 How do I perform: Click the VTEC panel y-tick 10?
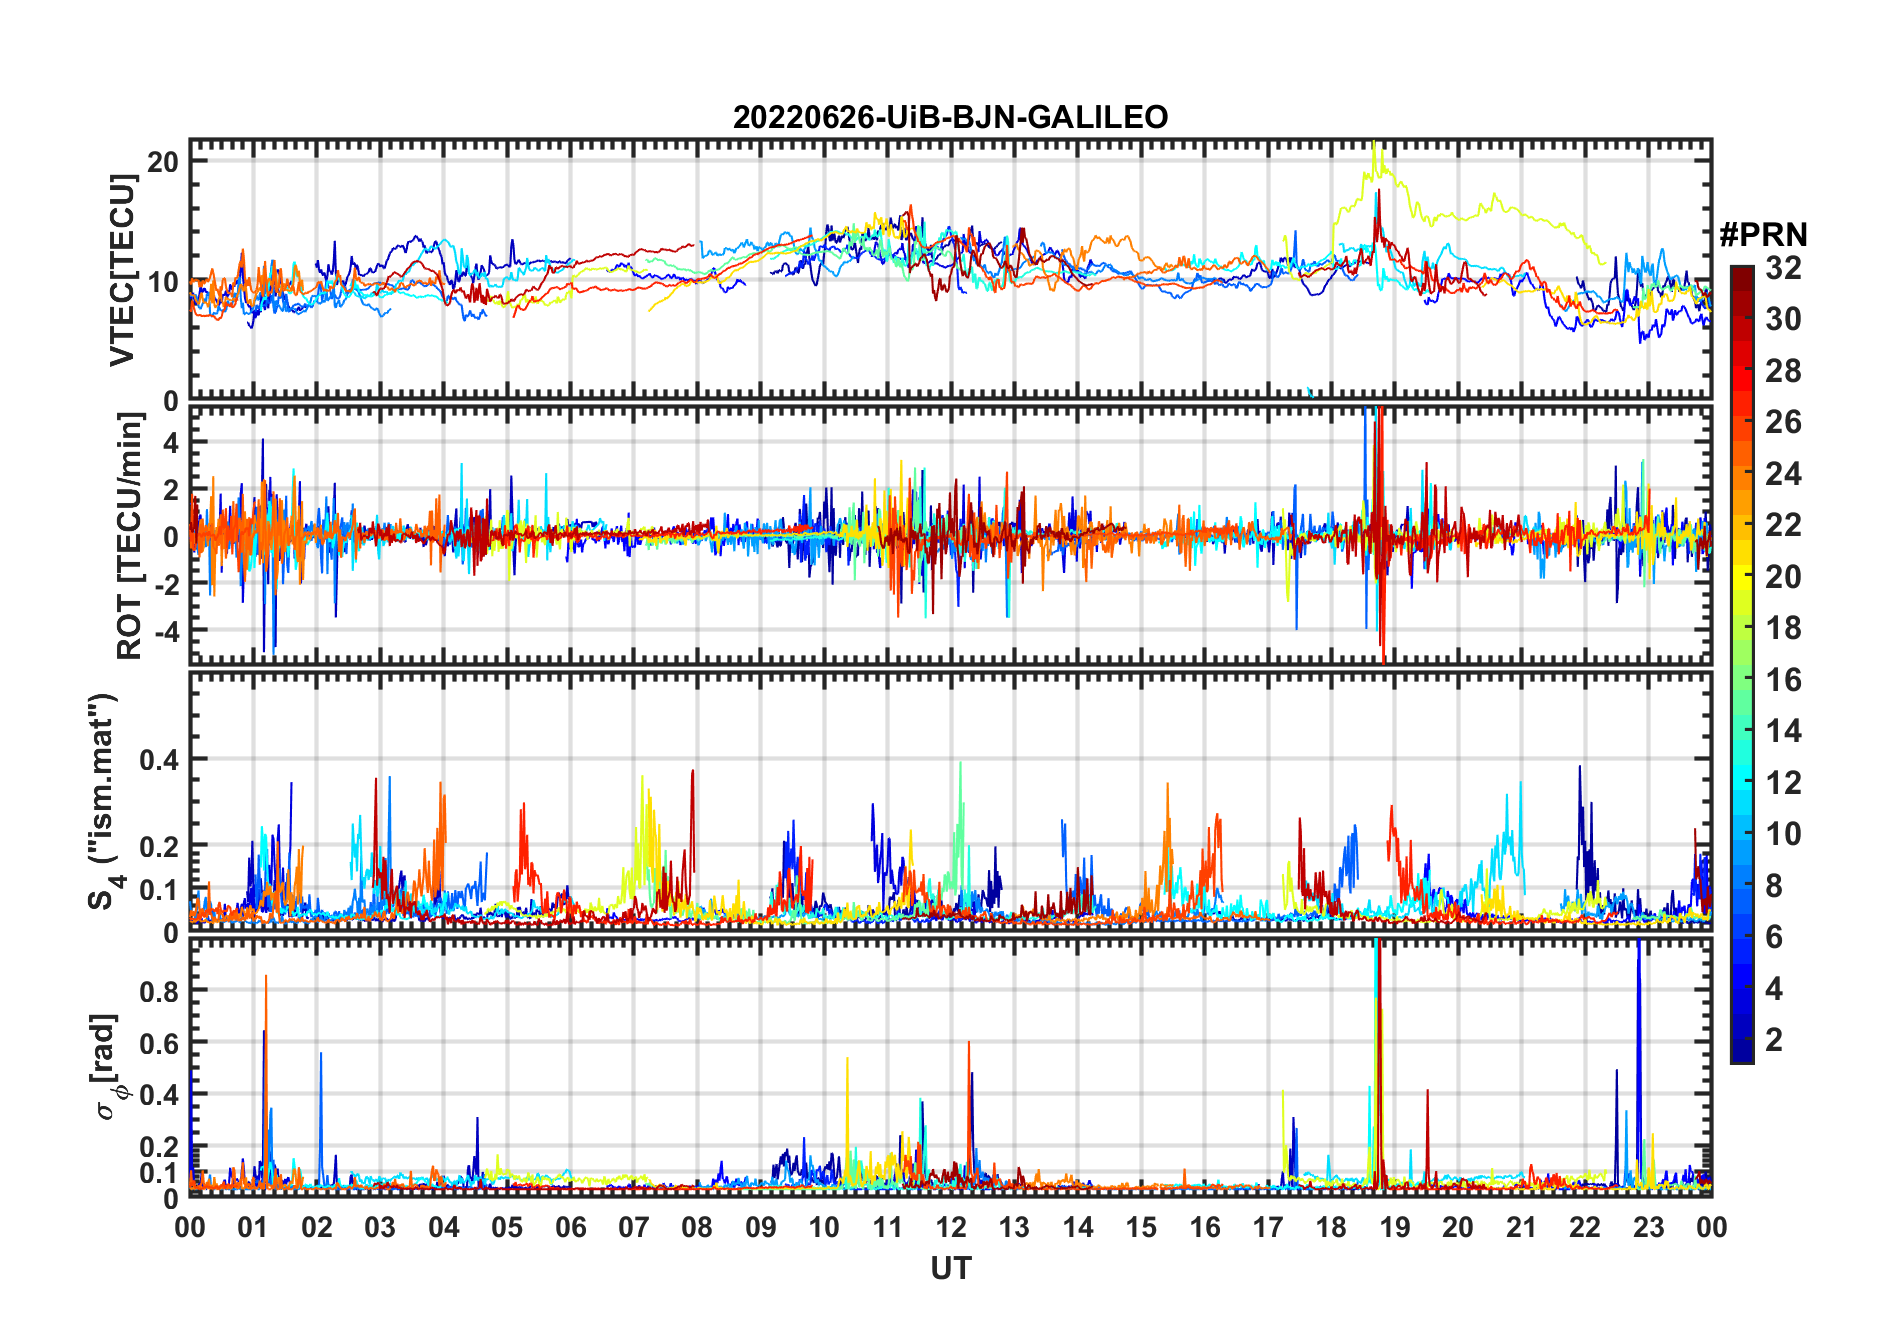coord(163,282)
